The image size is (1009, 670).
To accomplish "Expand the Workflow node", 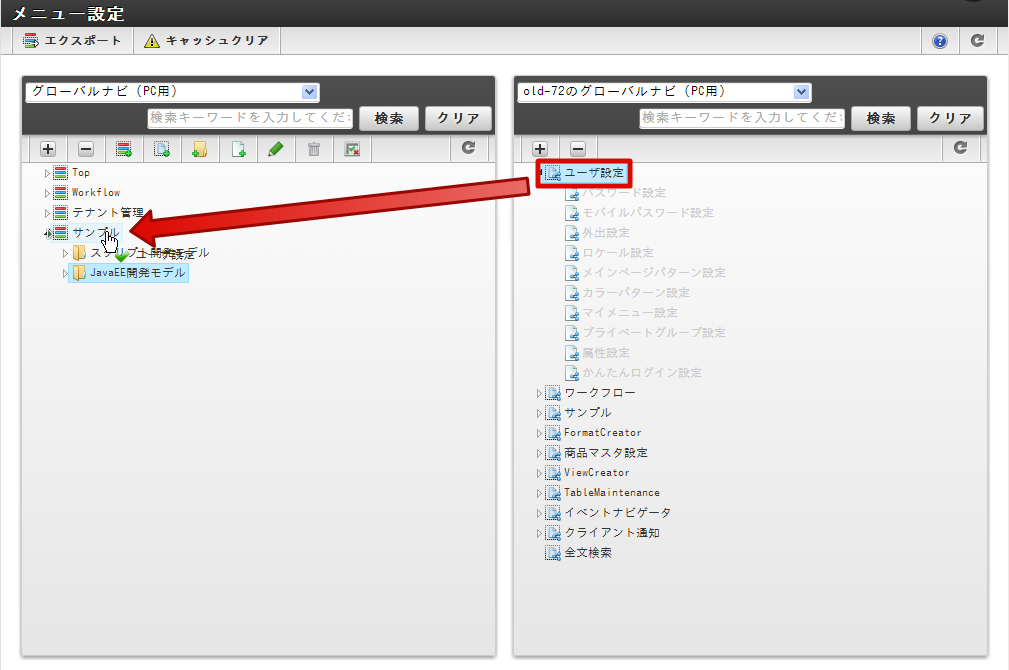I will [x=47, y=193].
